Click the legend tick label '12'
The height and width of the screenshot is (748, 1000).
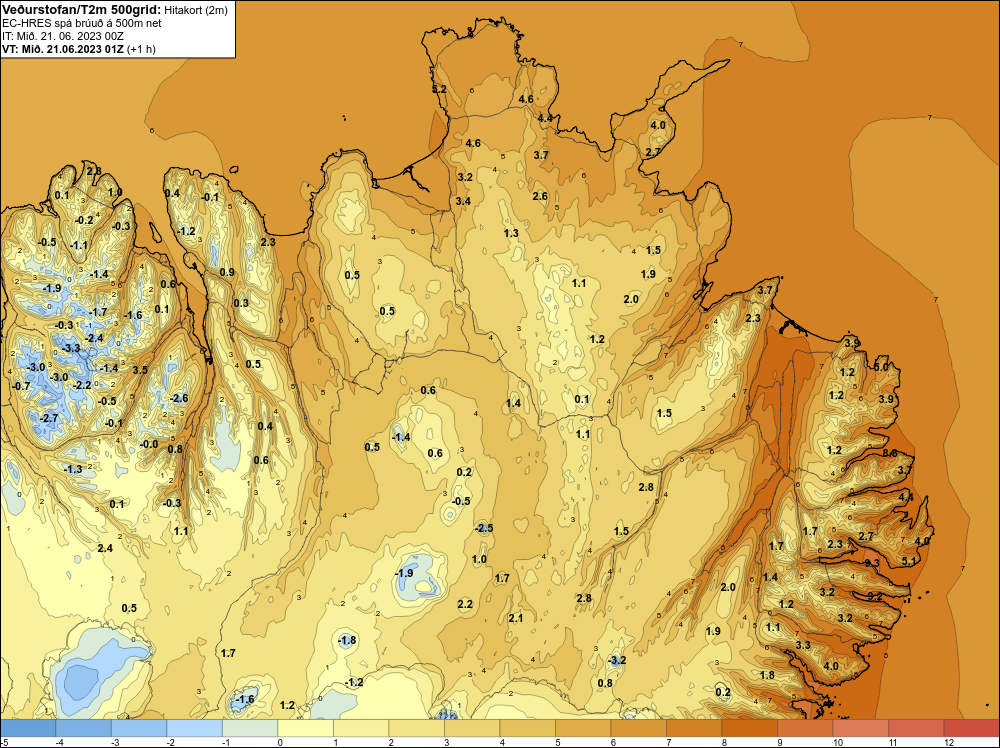point(948,742)
